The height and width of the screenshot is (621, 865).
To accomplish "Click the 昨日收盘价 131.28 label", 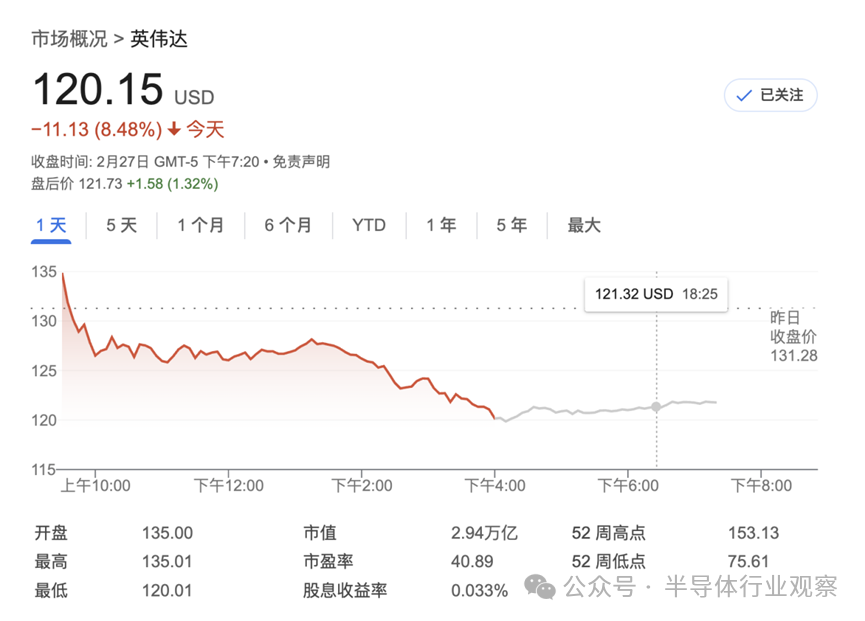I will (793, 336).
